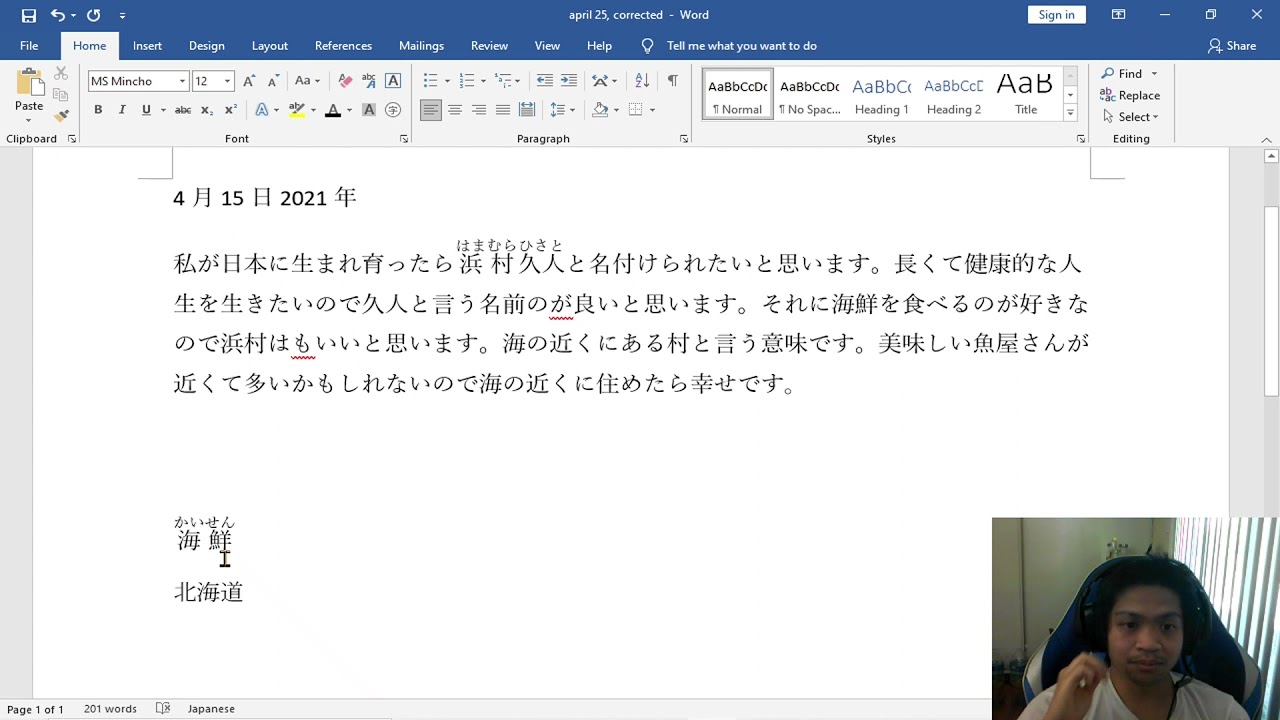Open the File tab
Image resolution: width=1280 pixels, height=720 pixels.
pos(29,46)
